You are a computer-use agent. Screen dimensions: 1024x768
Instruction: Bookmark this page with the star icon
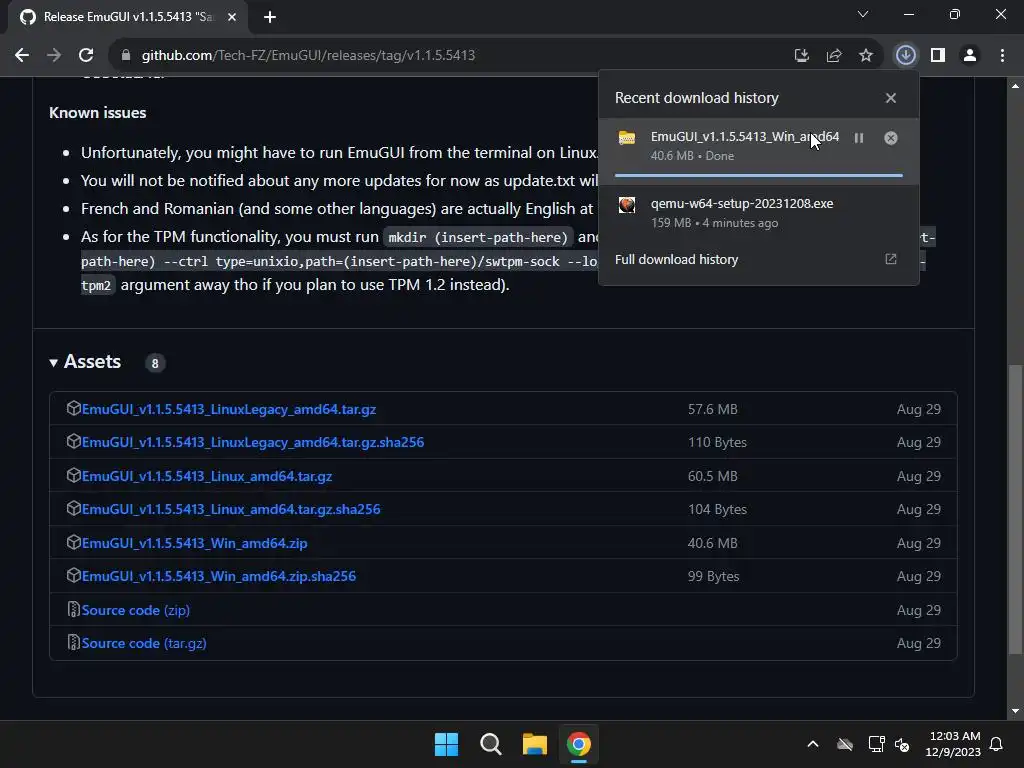coord(865,56)
